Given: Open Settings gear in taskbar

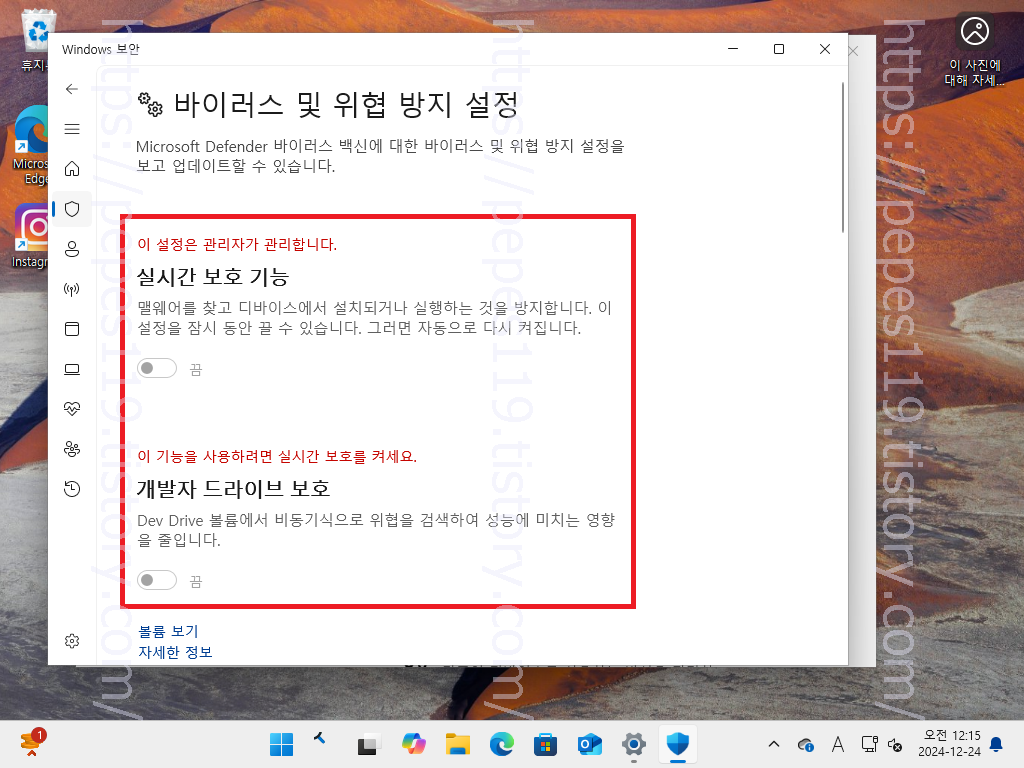Looking at the screenshot, I should tap(633, 744).
